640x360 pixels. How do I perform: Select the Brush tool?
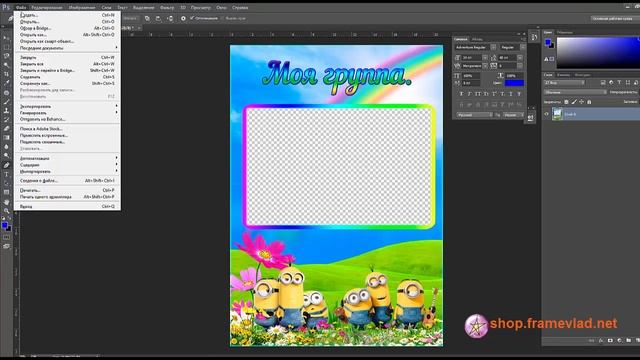point(6,102)
